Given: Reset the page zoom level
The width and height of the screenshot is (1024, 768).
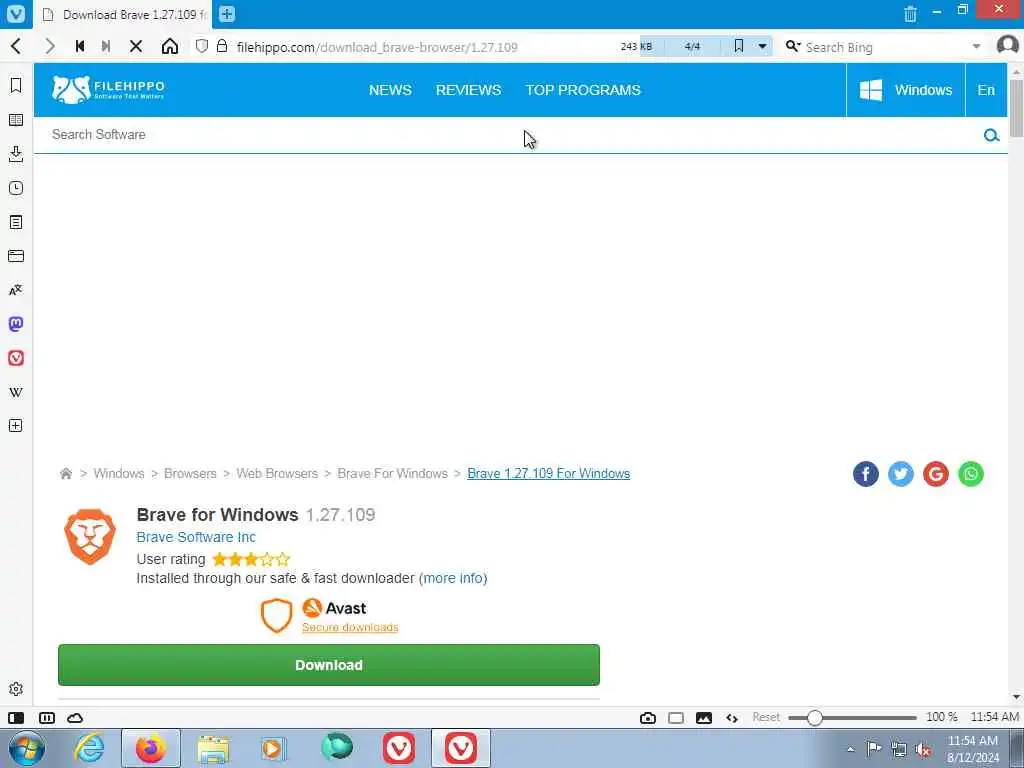Looking at the screenshot, I should (766, 717).
